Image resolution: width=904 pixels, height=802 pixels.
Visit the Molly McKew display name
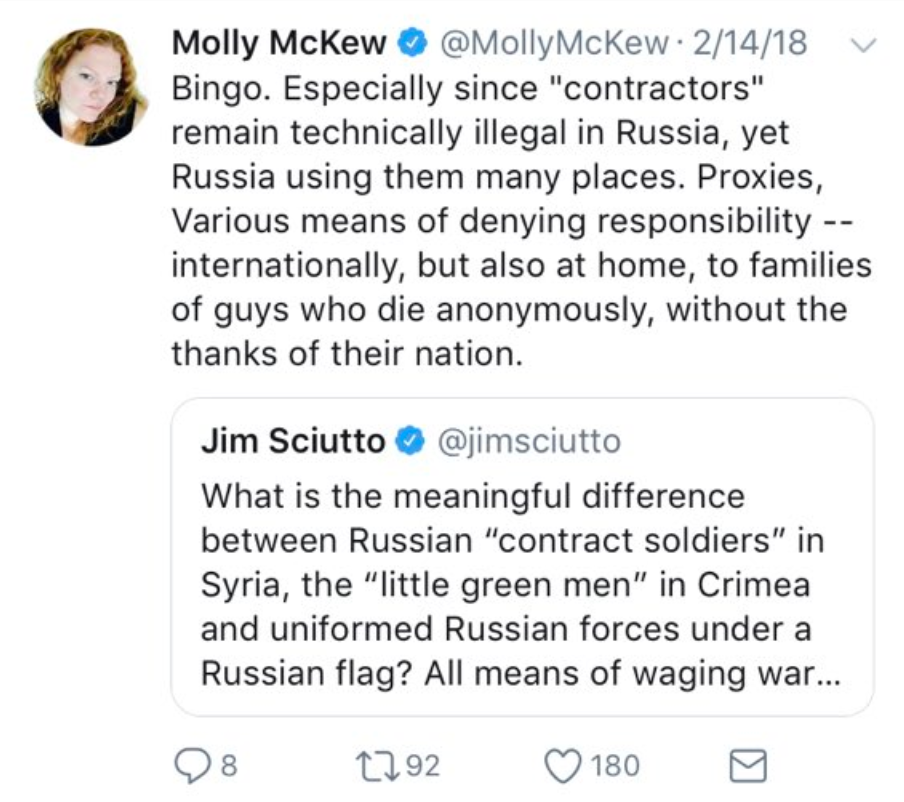point(279,43)
